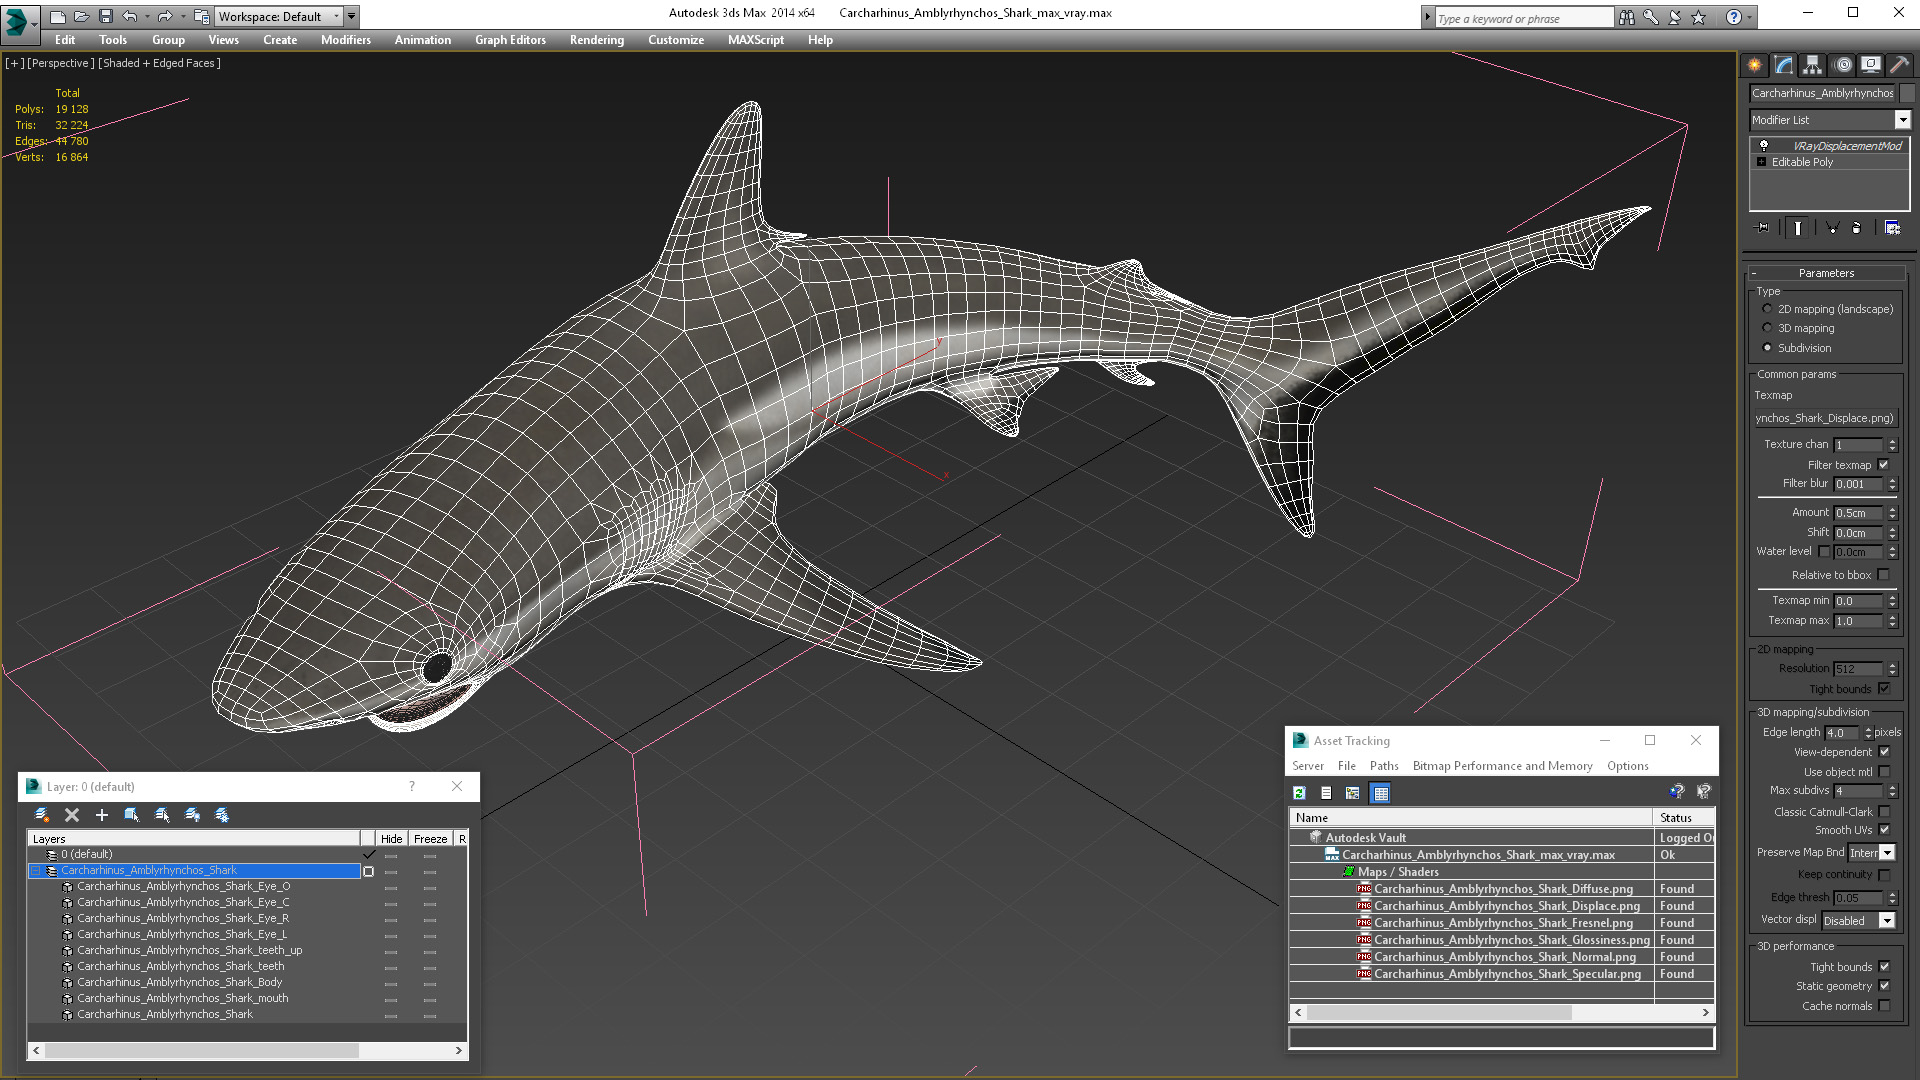
Task: Open the Graph Editors menu
Action: coord(510,40)
